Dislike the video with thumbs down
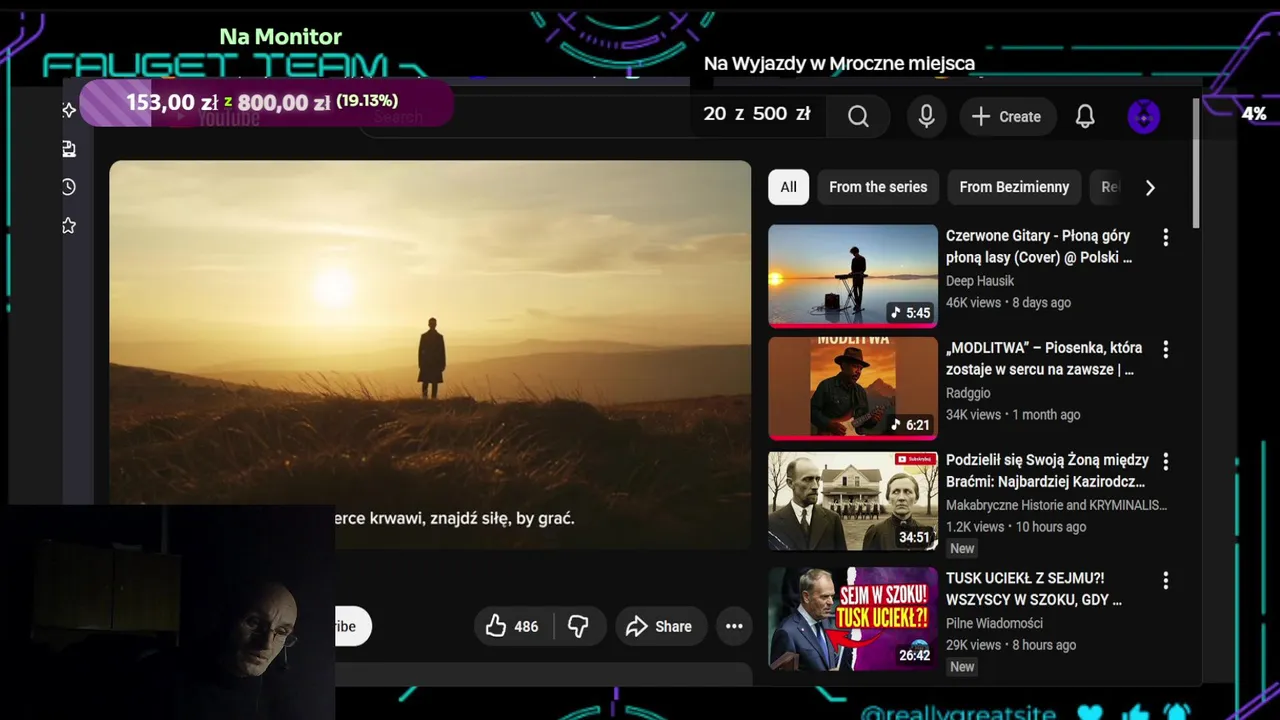This screenshot has width=1280, height=720. tap(578, 626)
